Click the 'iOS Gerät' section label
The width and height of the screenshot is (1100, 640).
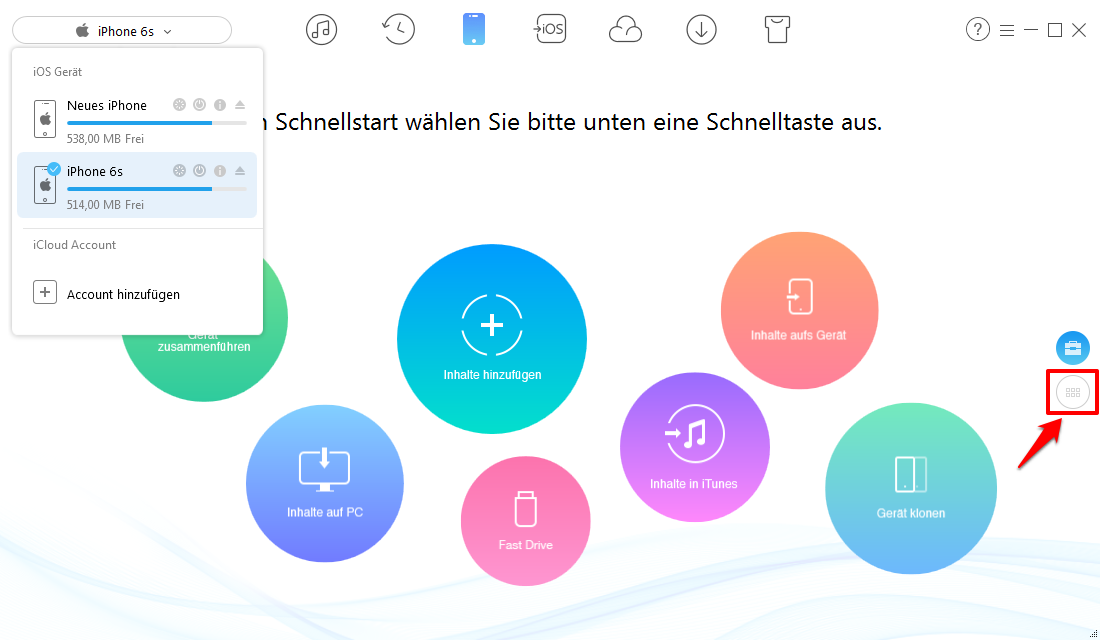click(x=58, y=72)
